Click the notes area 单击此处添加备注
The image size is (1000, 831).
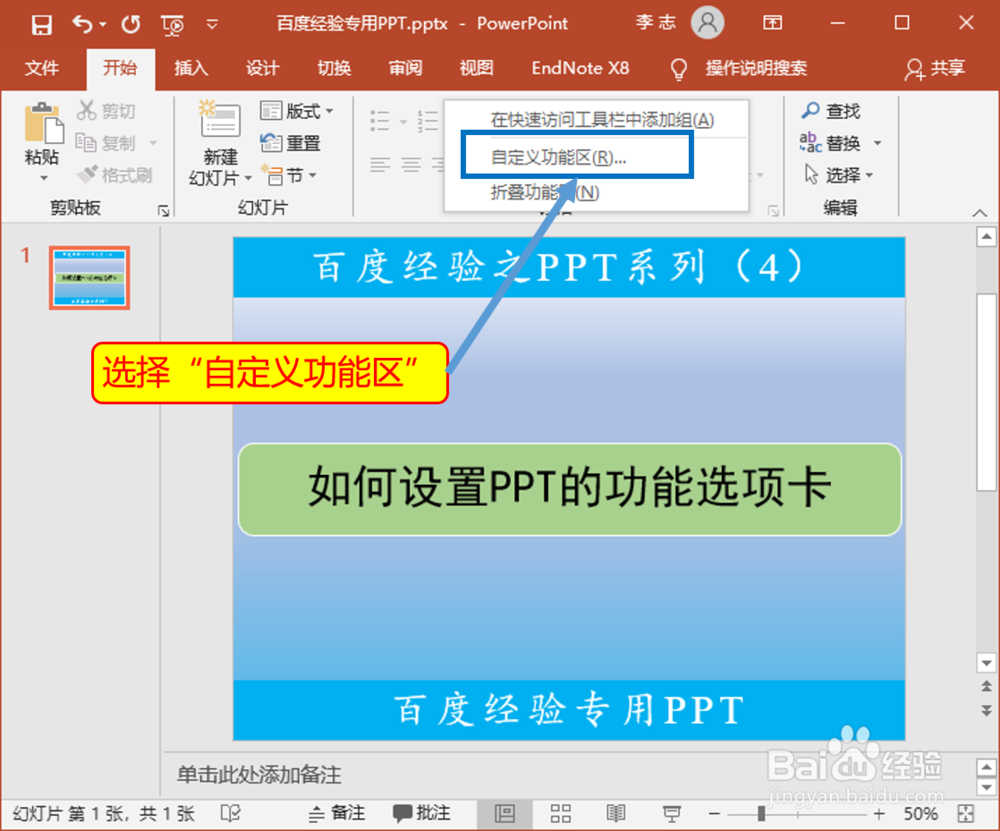(259, 774)
